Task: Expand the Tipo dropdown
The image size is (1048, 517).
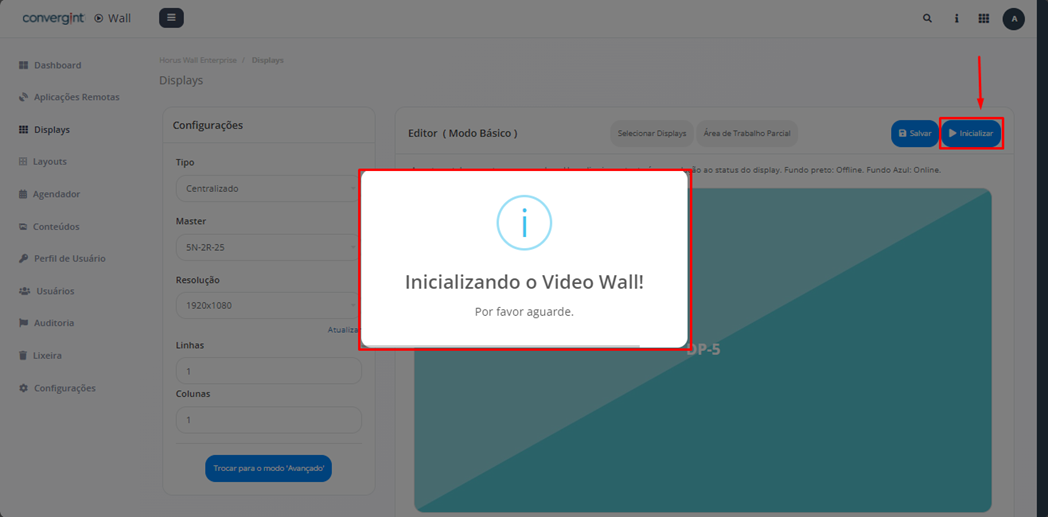Action: click(x=267, y=188)
